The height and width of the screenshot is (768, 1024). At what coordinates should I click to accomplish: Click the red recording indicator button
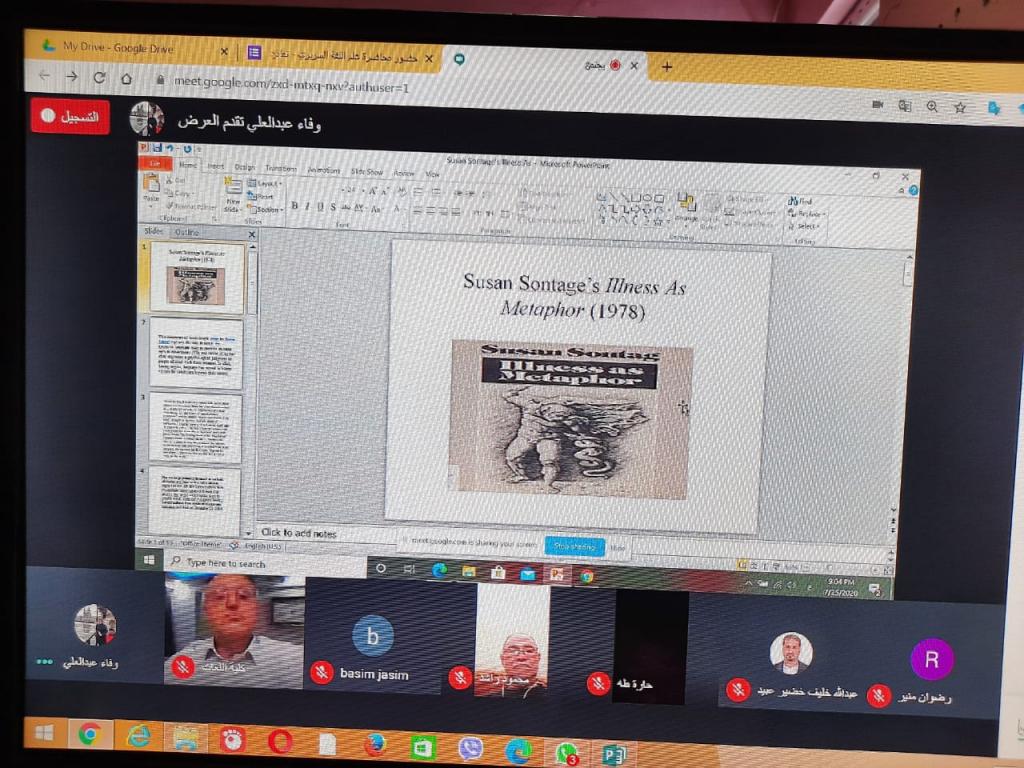pos(69,116)
